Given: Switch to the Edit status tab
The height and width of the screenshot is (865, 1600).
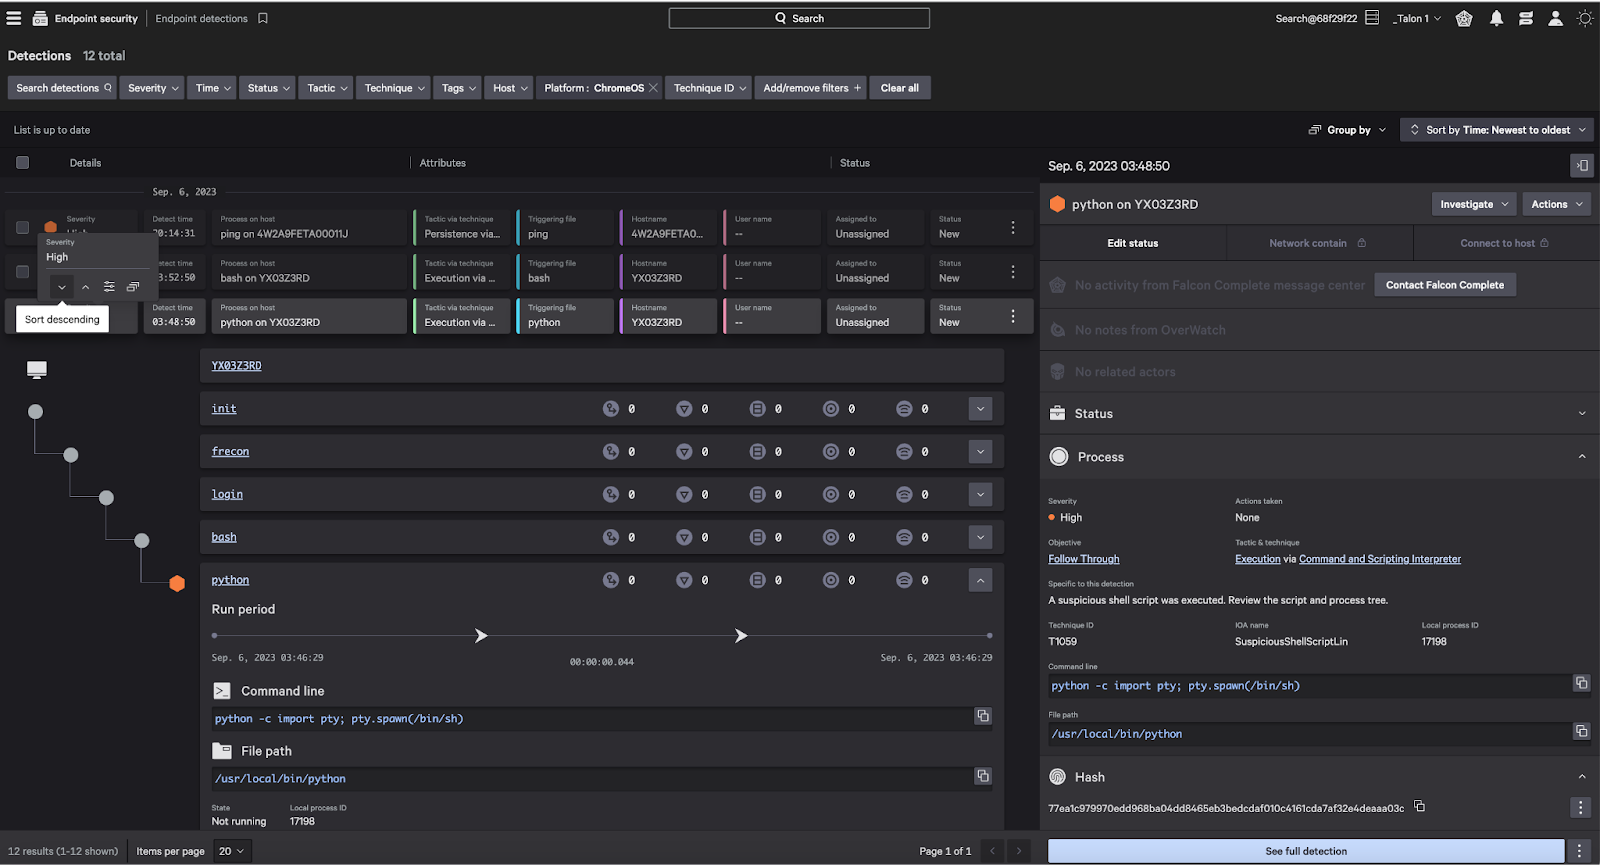Looking at the screenshot, I should click(1132, 243).
